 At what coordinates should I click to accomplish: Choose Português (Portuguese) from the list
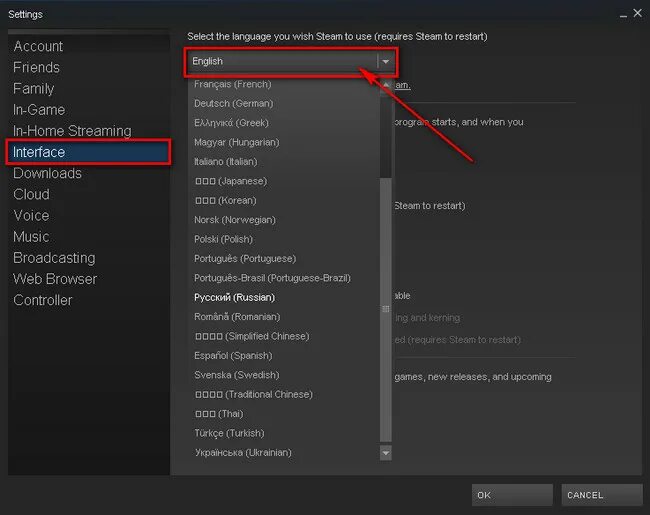pyautogui.click(x=284, y=259)
